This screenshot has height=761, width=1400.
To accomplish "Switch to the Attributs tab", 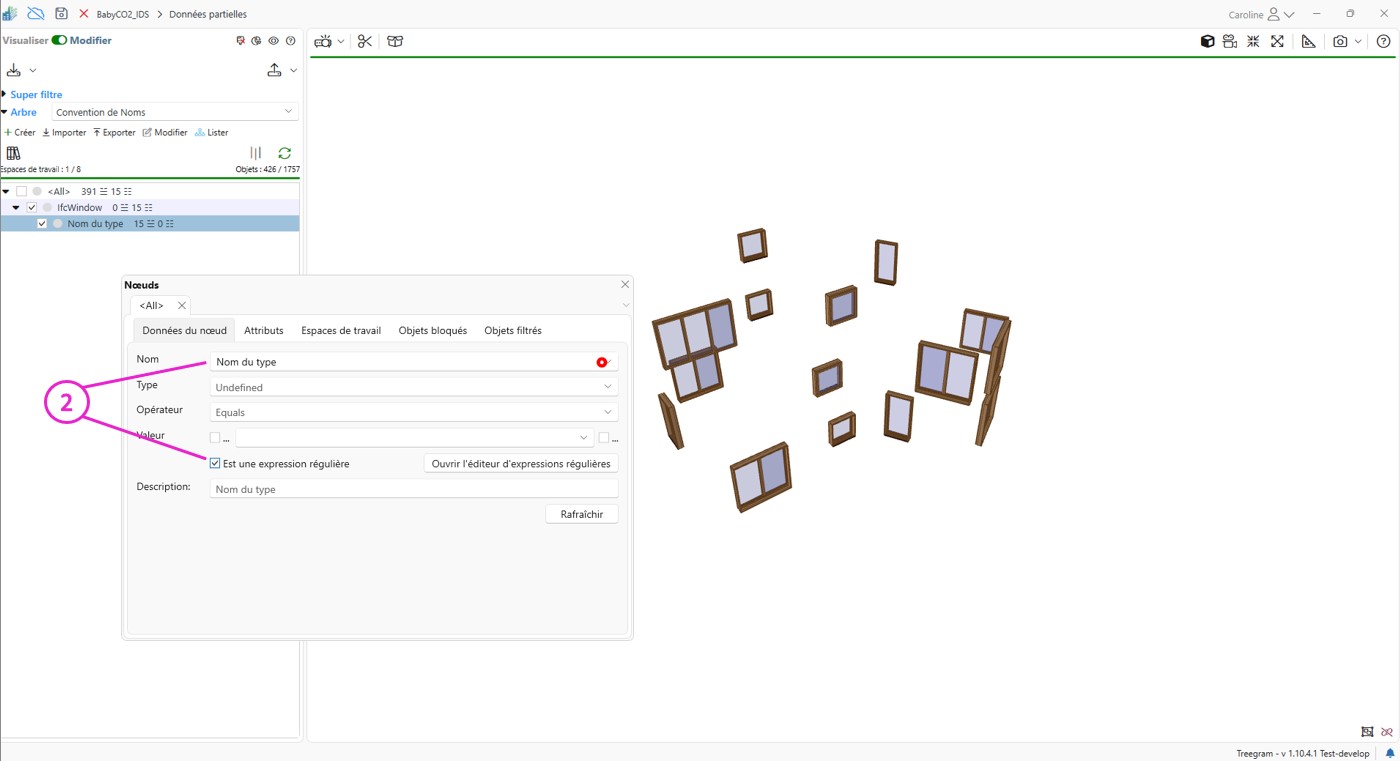I will pos(263,330).
